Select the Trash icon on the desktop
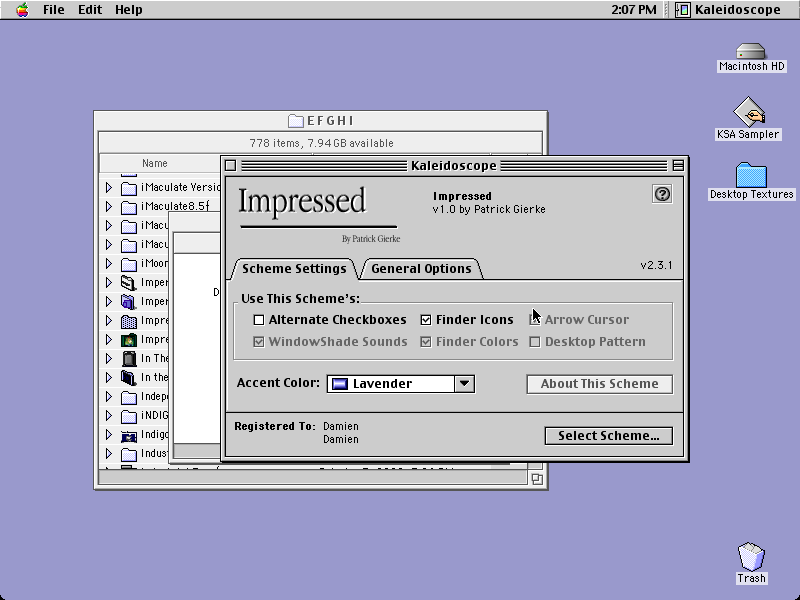The height and width of the screenshot is (600, 800). (751, 557)
